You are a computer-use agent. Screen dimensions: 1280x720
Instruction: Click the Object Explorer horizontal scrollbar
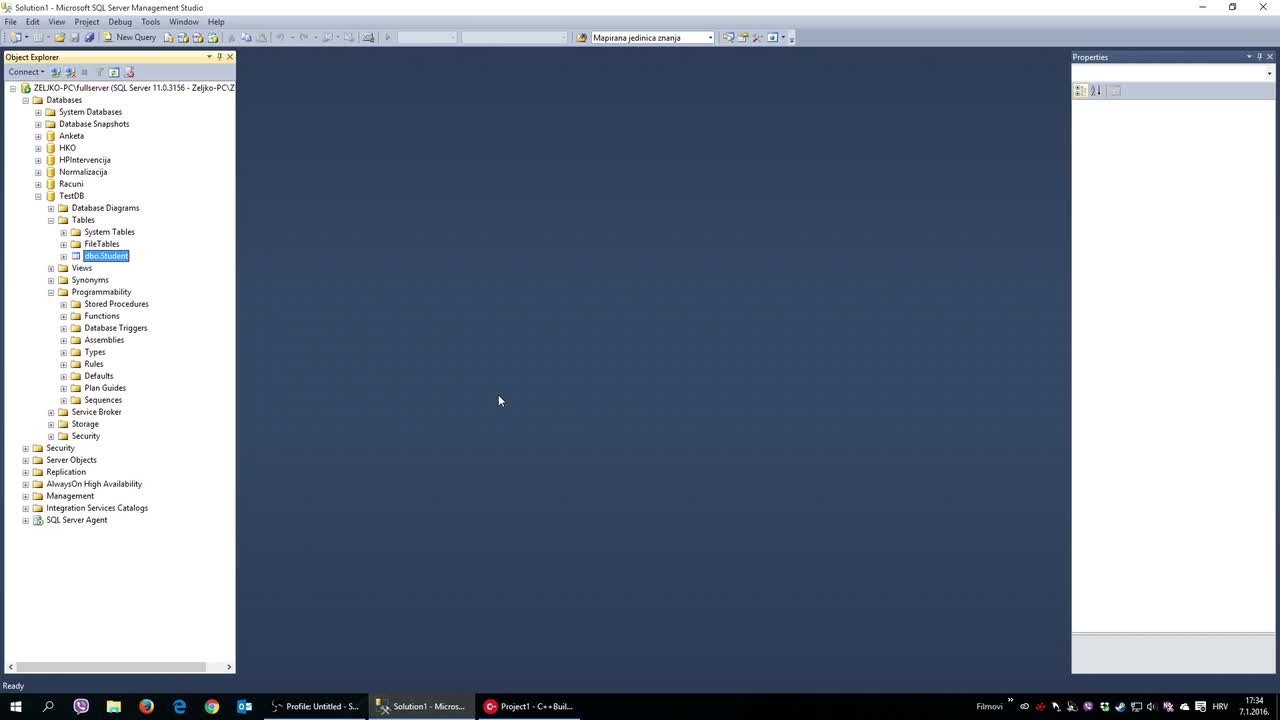pos(112,667)
